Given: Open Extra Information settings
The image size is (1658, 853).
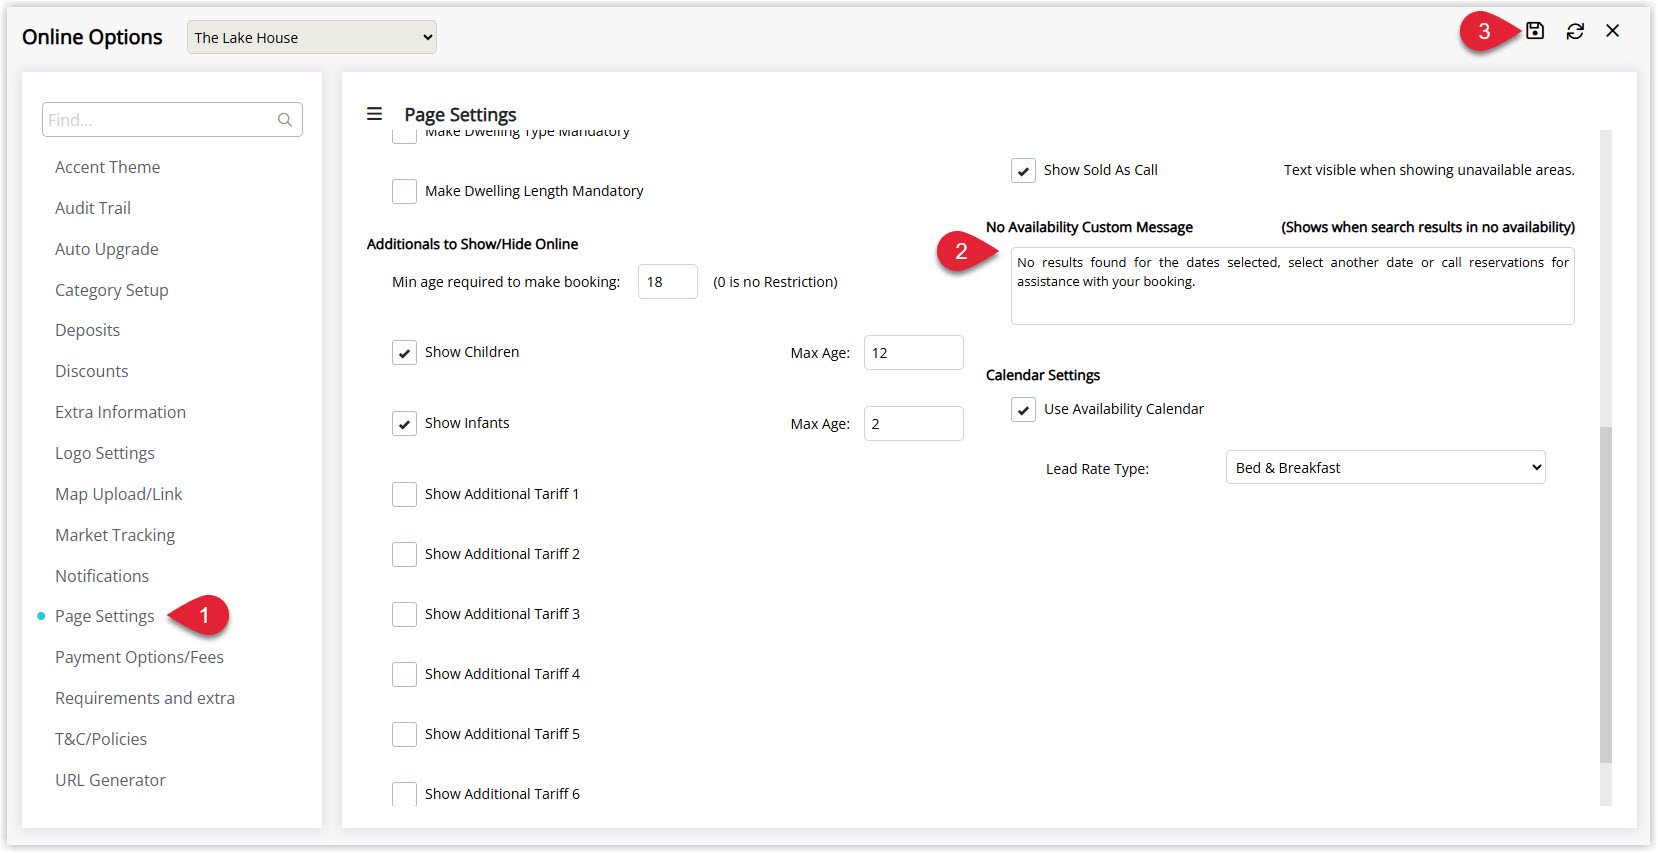Looking at the screenshot, I should click(x=120, y=412).
